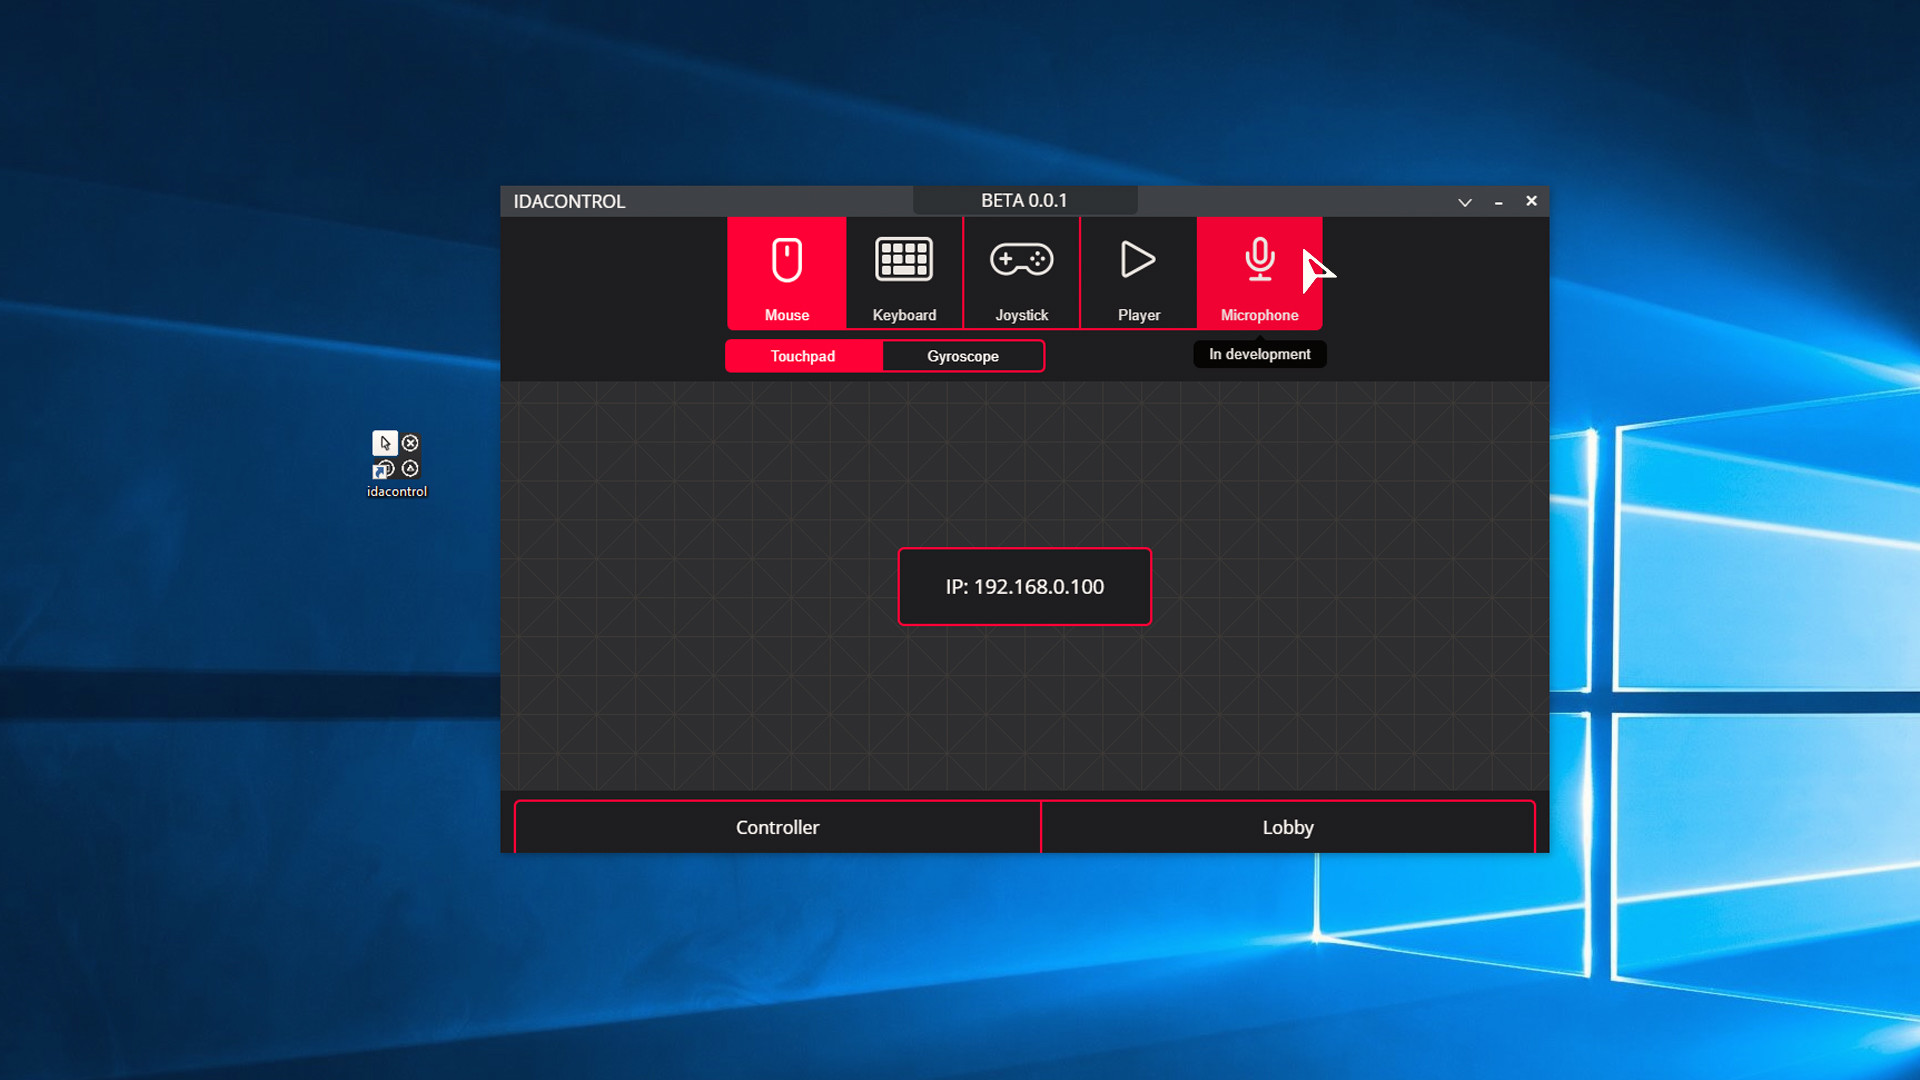Enable Touchpad mouse mode
Screen dimensions: 1920x1080
pos(803,356)
